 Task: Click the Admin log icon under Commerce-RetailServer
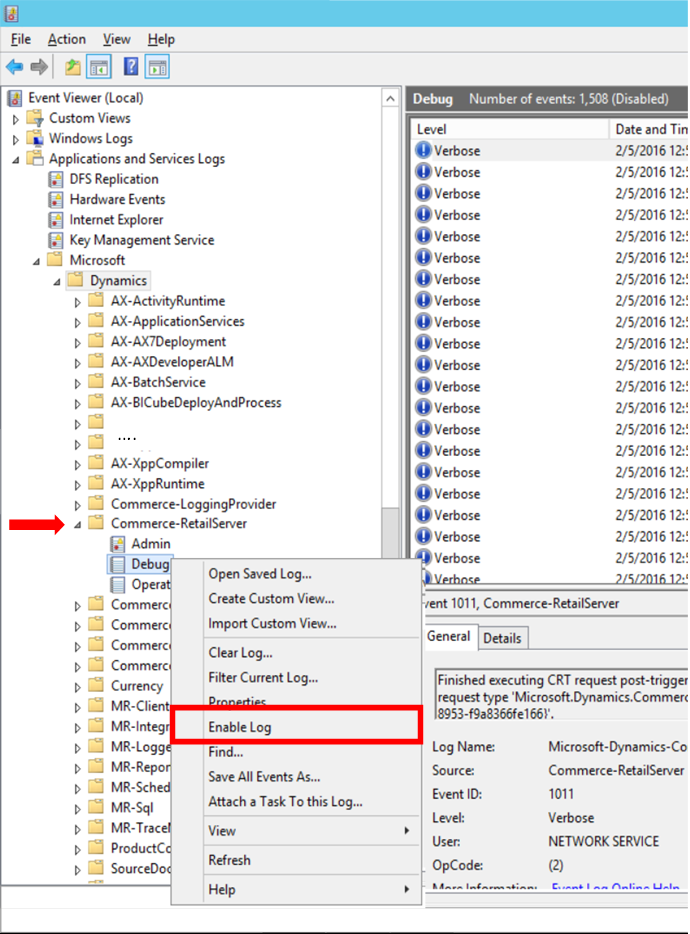click(x=118, y=544)
